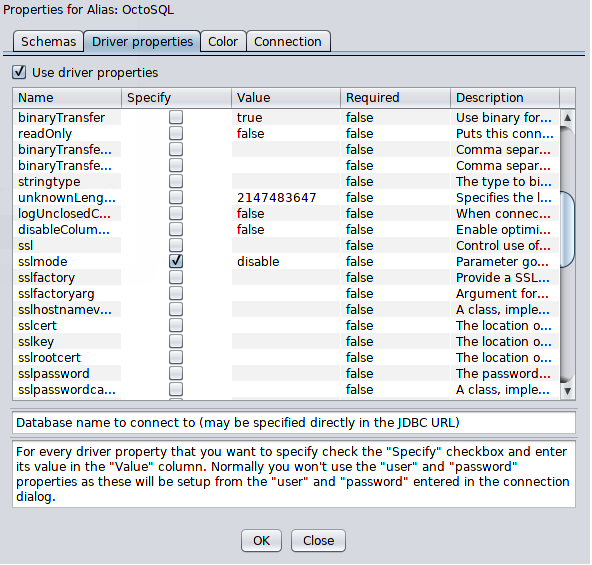The height and width of the screenshot is (565, 592).
Task: Tick the Specify checkbox for sslrootcert
Action: click(176, 357)
